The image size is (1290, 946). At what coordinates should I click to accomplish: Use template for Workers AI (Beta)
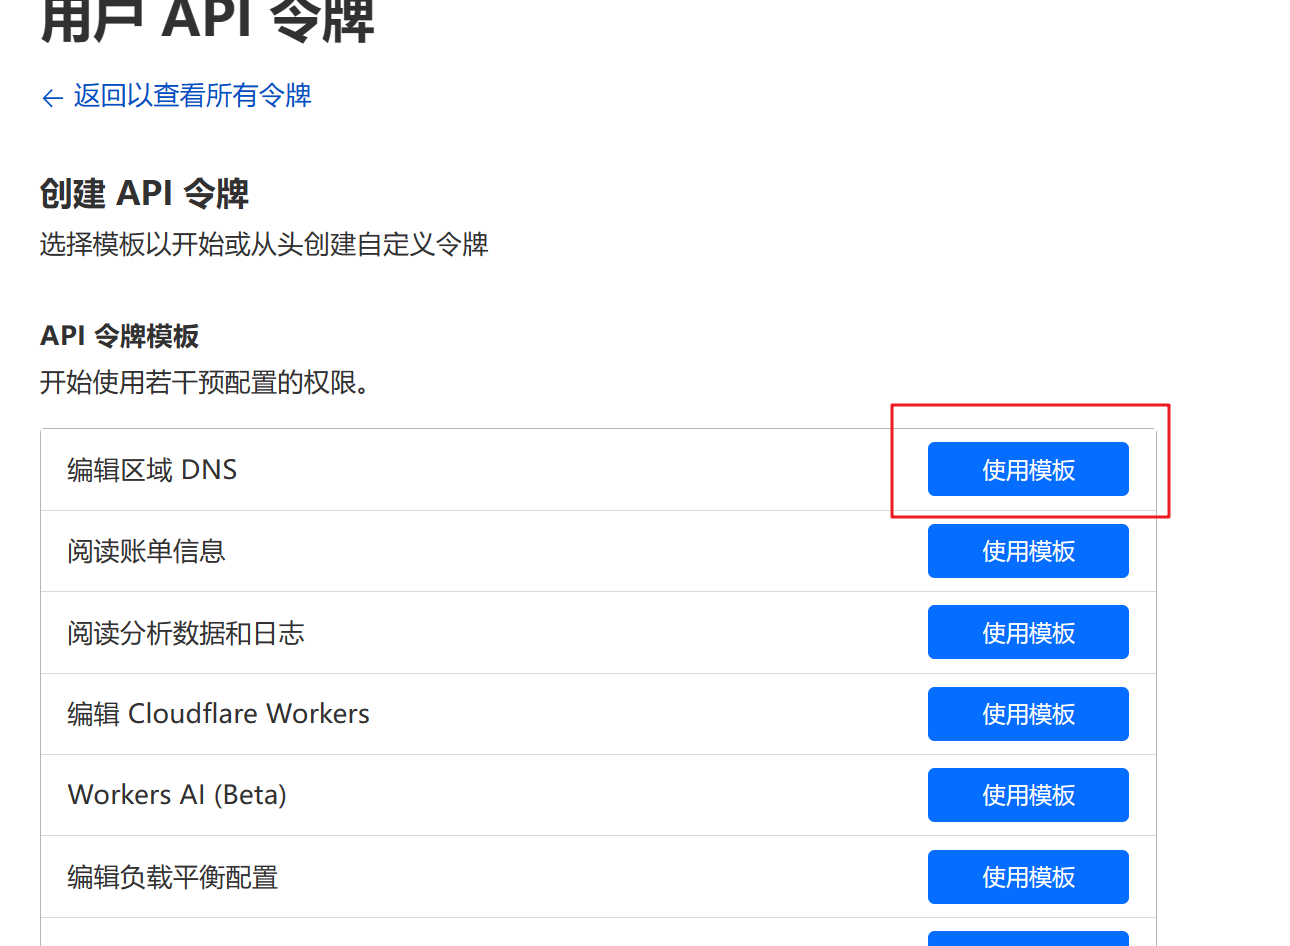(1027, 795)
